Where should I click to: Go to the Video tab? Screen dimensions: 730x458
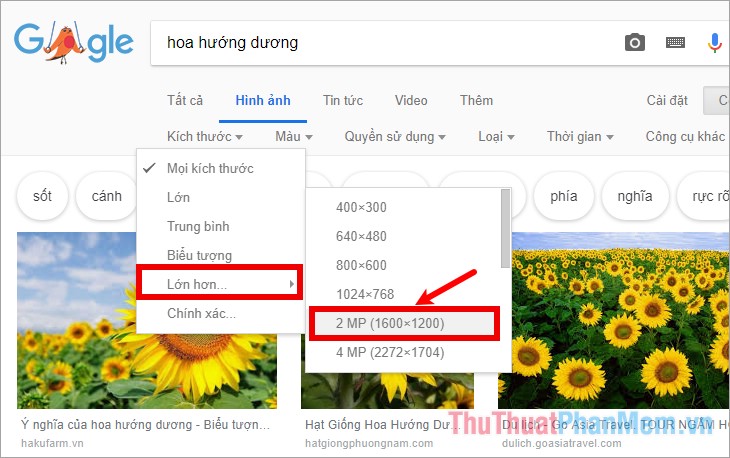tap(411, 101)
